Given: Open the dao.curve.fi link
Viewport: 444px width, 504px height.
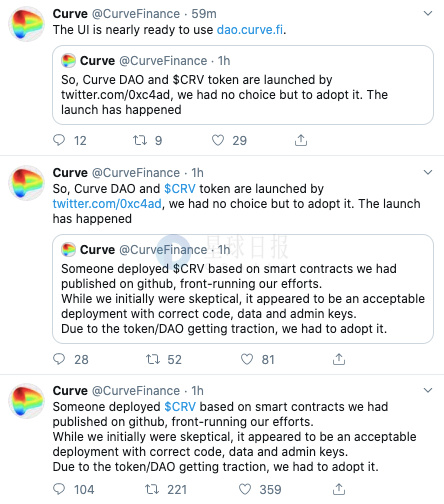Looking at the screenshot, I should (250, 30).
